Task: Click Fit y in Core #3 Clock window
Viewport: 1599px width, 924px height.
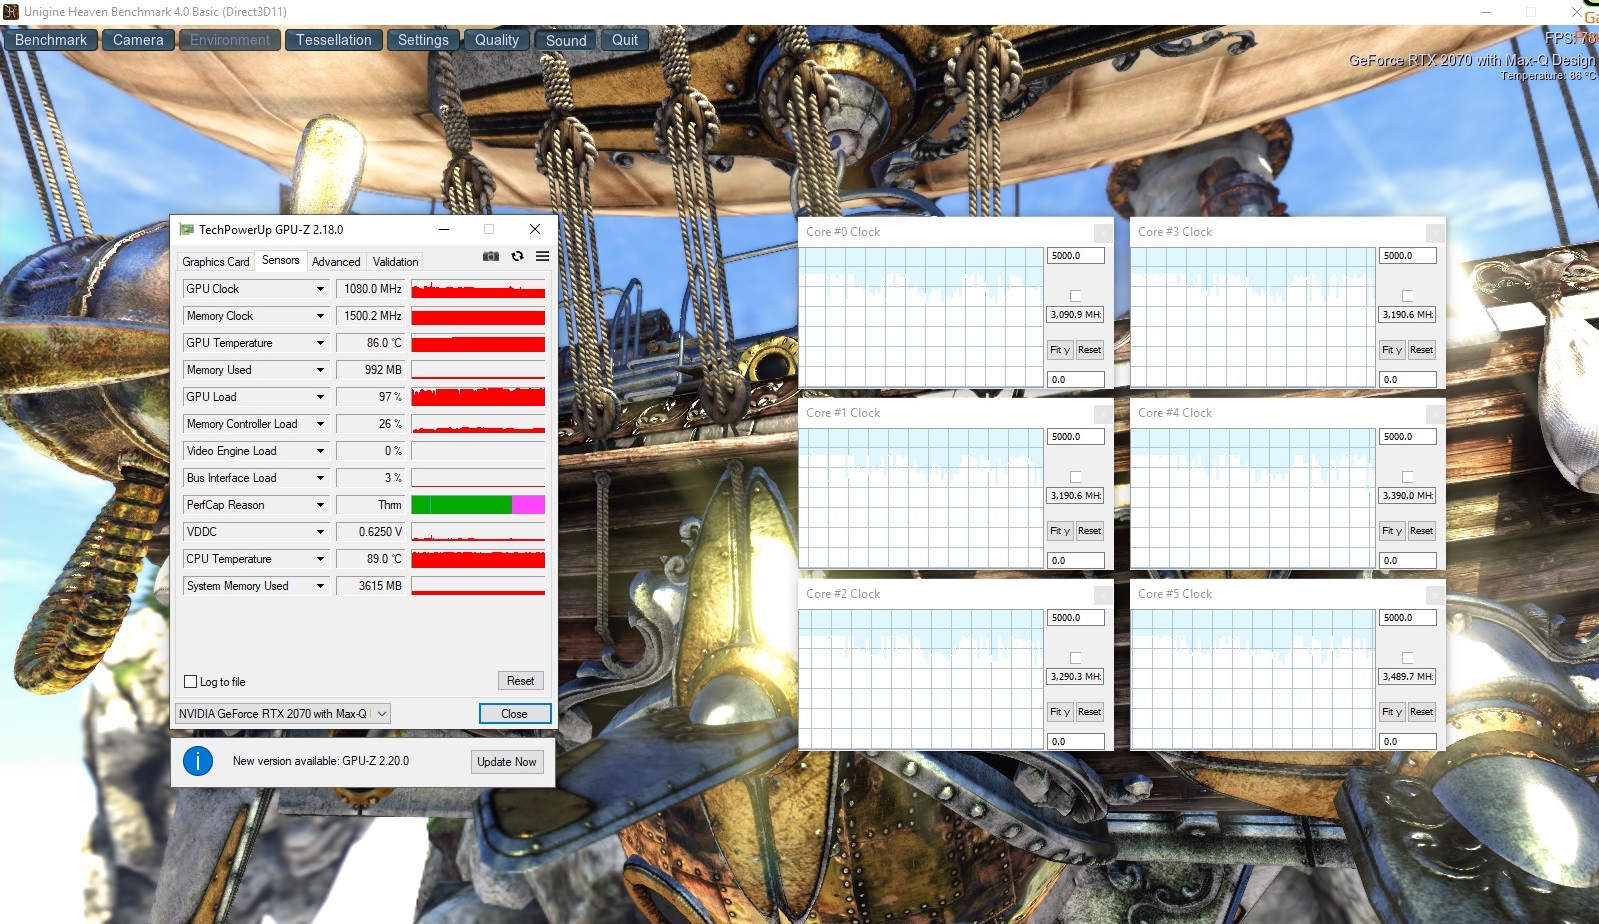Action: [1392, 350]
